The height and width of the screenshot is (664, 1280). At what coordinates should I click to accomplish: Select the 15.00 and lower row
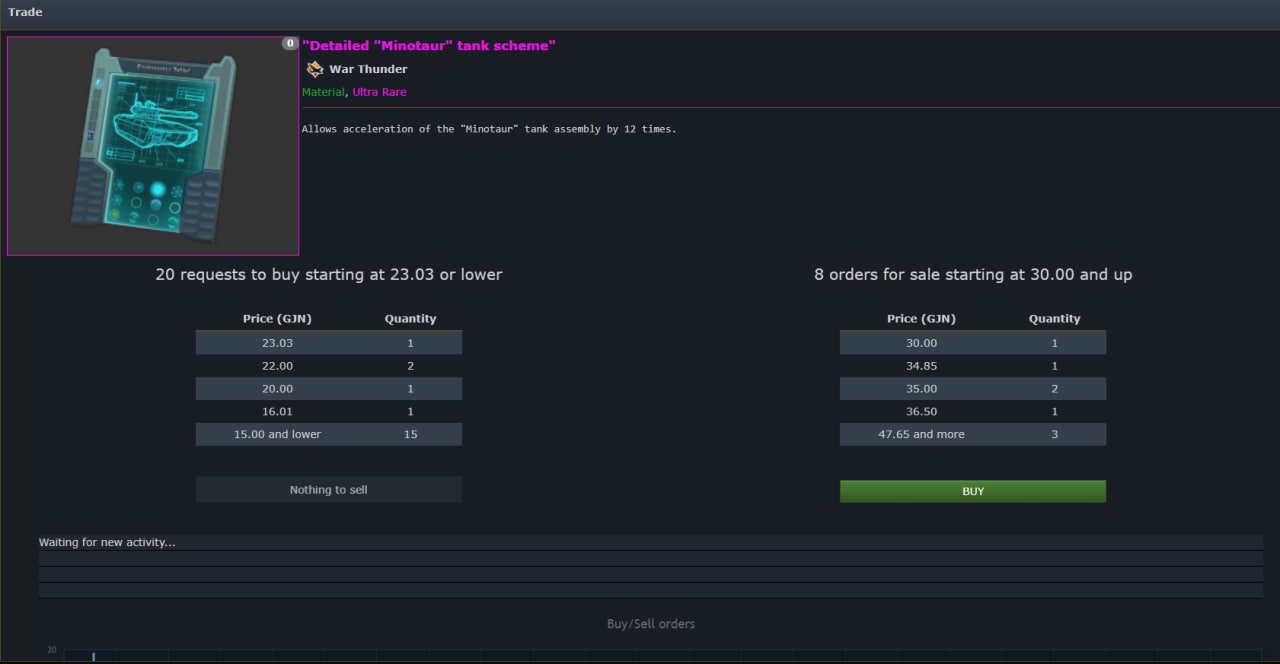[329, 434]
